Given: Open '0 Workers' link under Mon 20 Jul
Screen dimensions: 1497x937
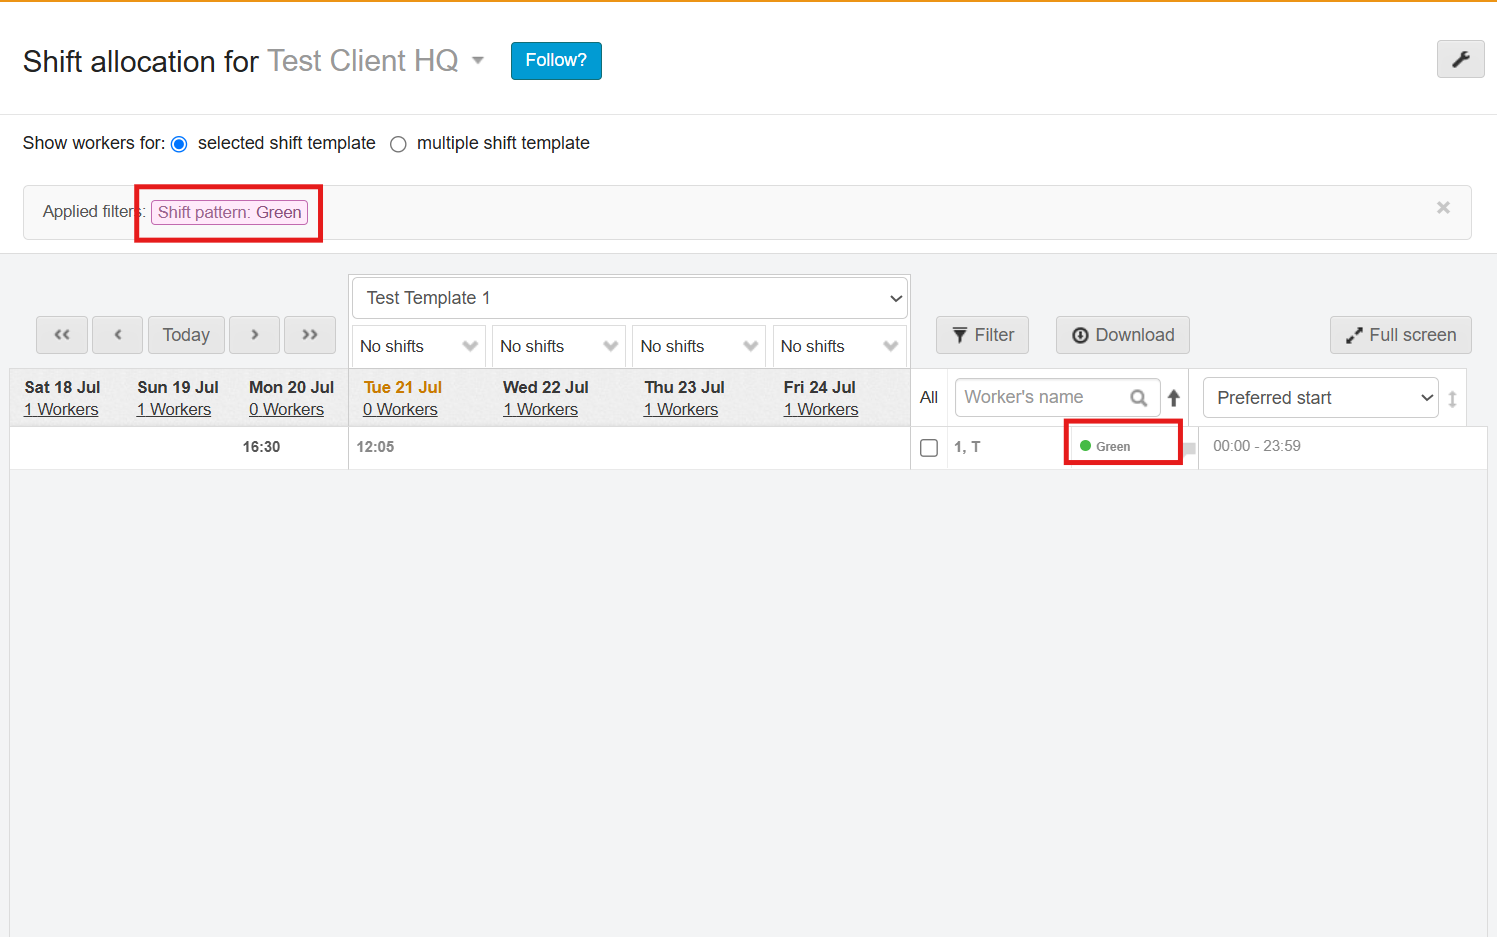Looking at the screenshot, I should 287,410.
